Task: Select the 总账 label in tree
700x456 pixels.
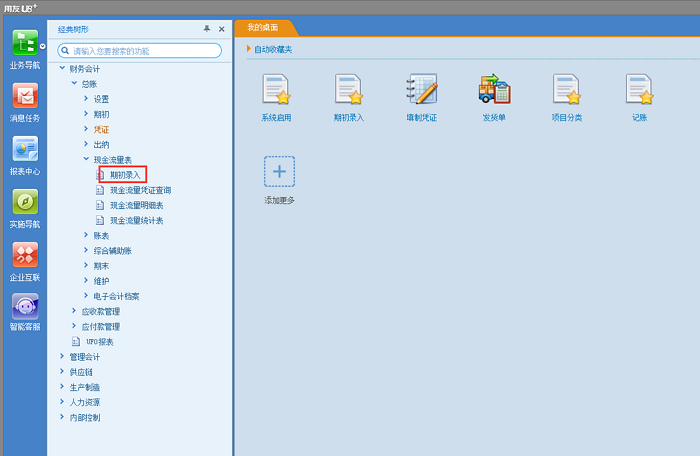Action: (x=89, y=84)
